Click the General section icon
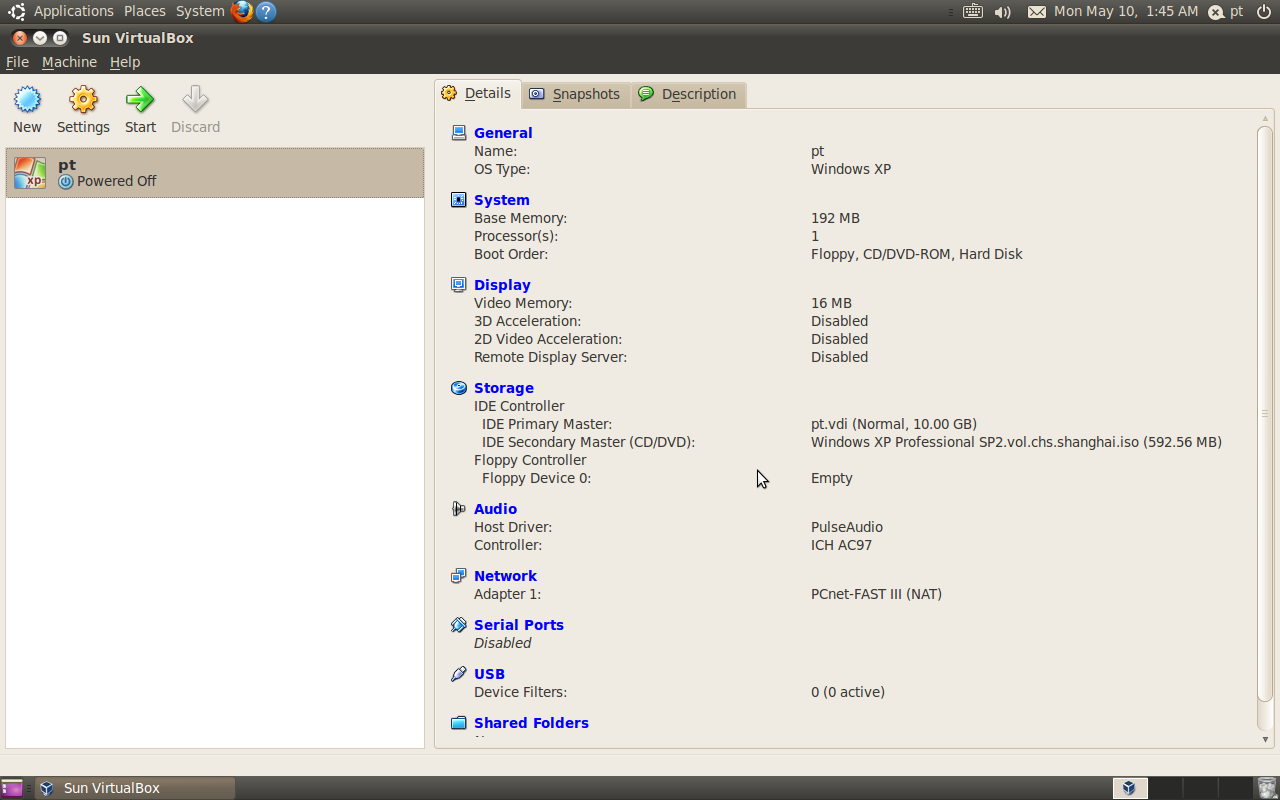 point(459,133)
